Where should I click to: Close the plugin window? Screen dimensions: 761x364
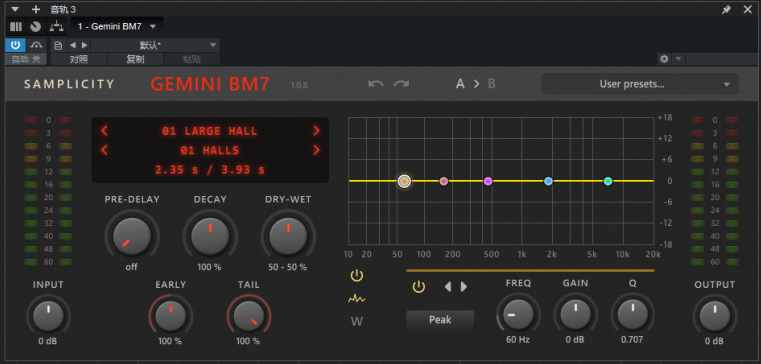[747, 9]
